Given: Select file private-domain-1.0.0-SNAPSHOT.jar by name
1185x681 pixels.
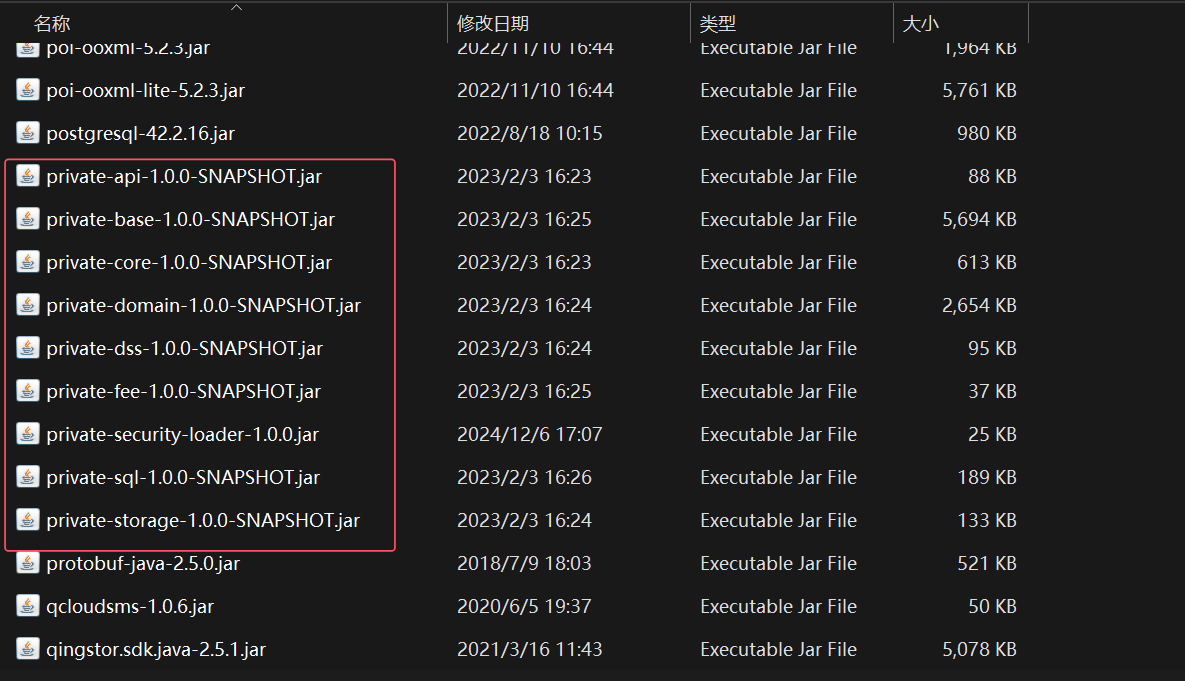Looking at the screenshot, I should pos(203,305).
